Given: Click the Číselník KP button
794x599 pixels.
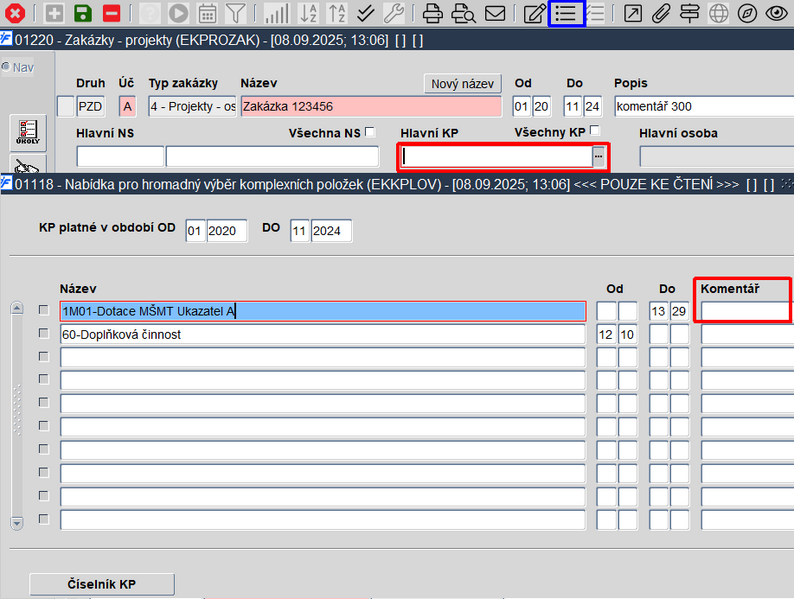Looking at the screenshot, I should [102, 584].
